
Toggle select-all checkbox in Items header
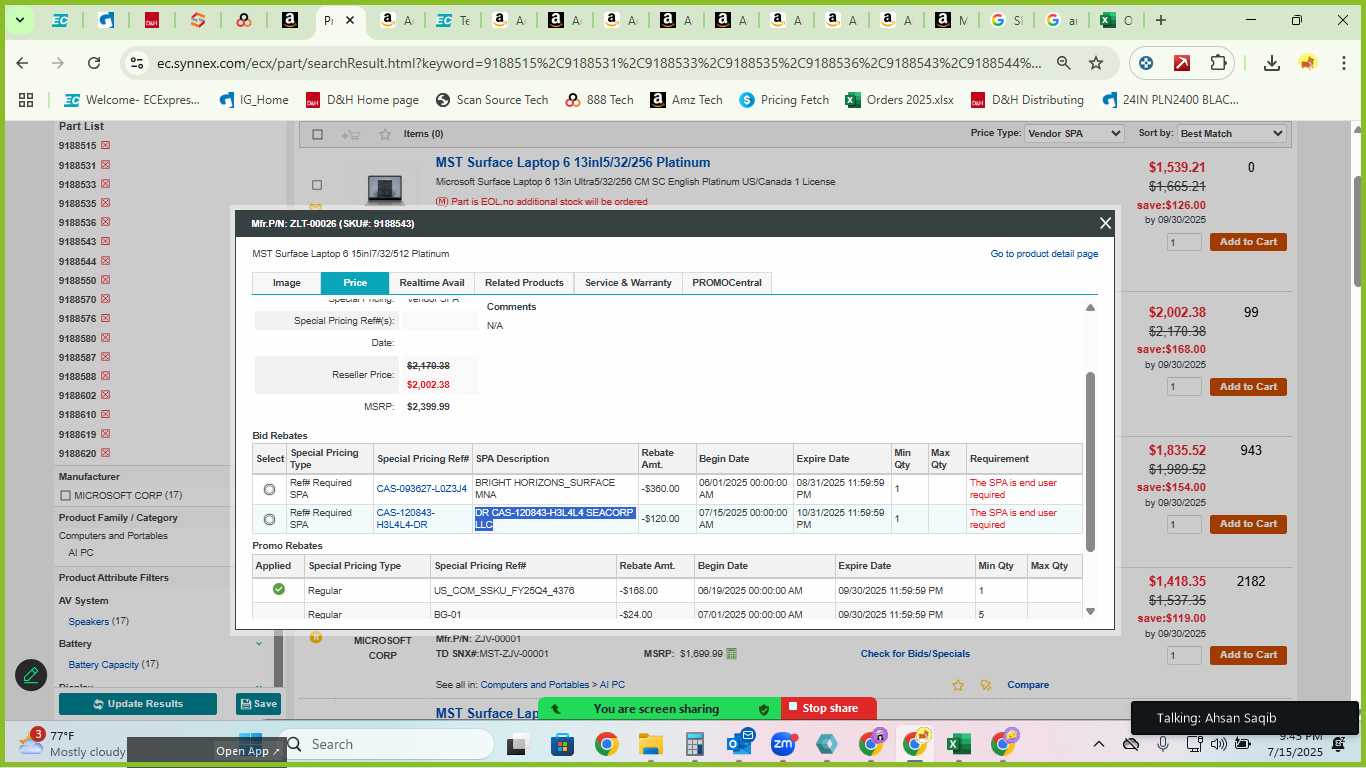pos(318,134)
